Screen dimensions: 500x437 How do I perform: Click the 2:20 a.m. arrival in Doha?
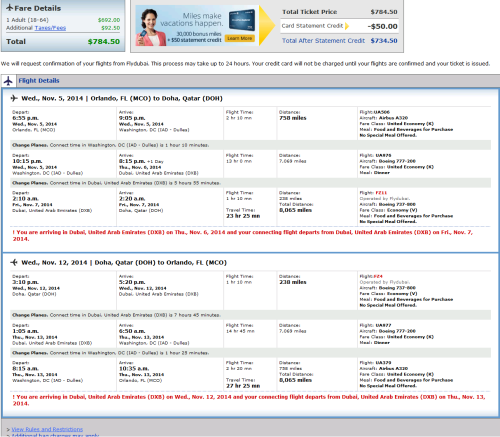[132, 199]
